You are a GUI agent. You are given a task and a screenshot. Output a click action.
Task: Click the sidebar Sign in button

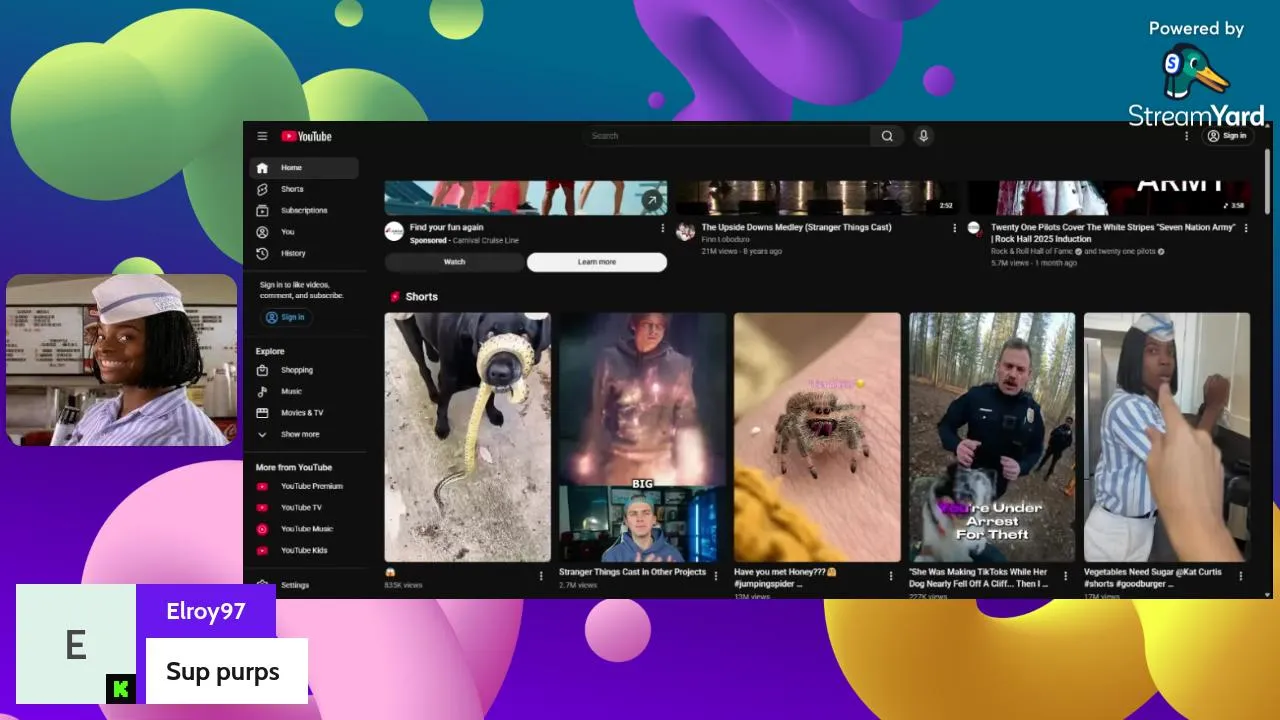(x=286, y=317)
